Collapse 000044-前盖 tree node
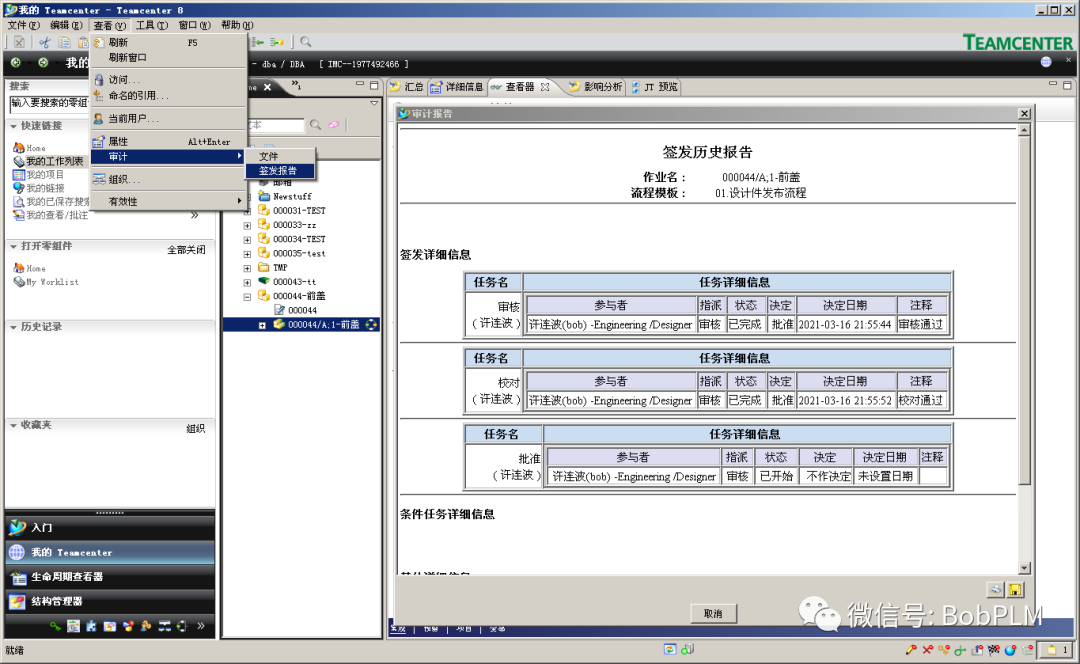 [x=247, y=297]
